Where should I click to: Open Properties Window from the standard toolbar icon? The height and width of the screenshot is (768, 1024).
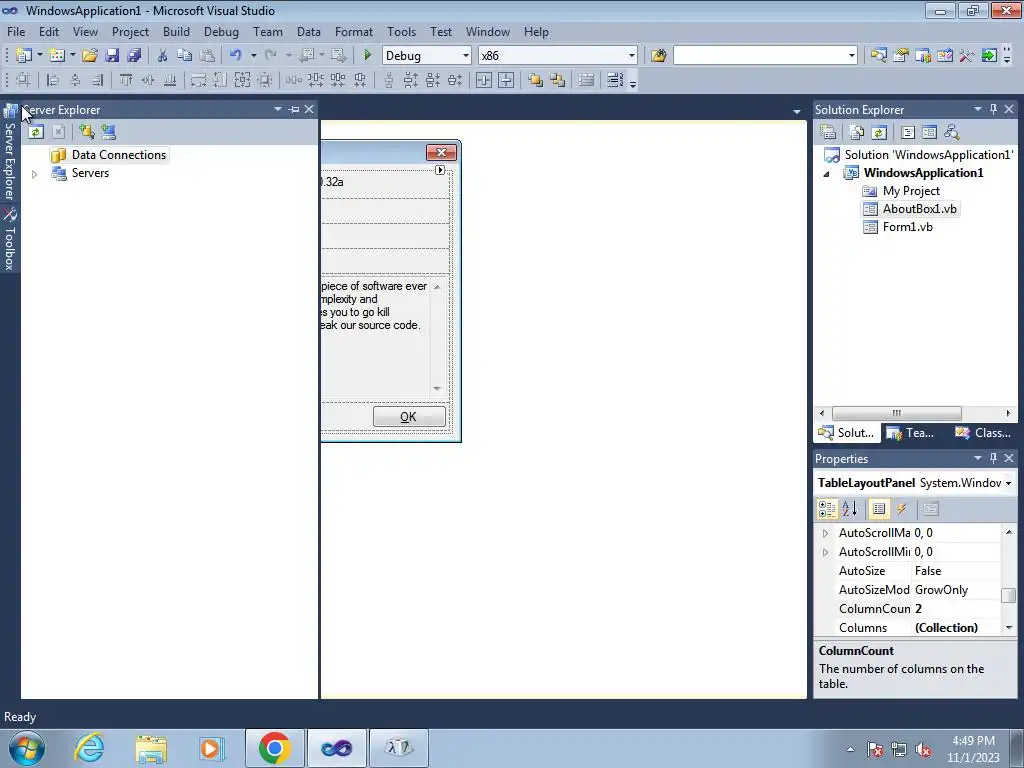pos(901,56)
